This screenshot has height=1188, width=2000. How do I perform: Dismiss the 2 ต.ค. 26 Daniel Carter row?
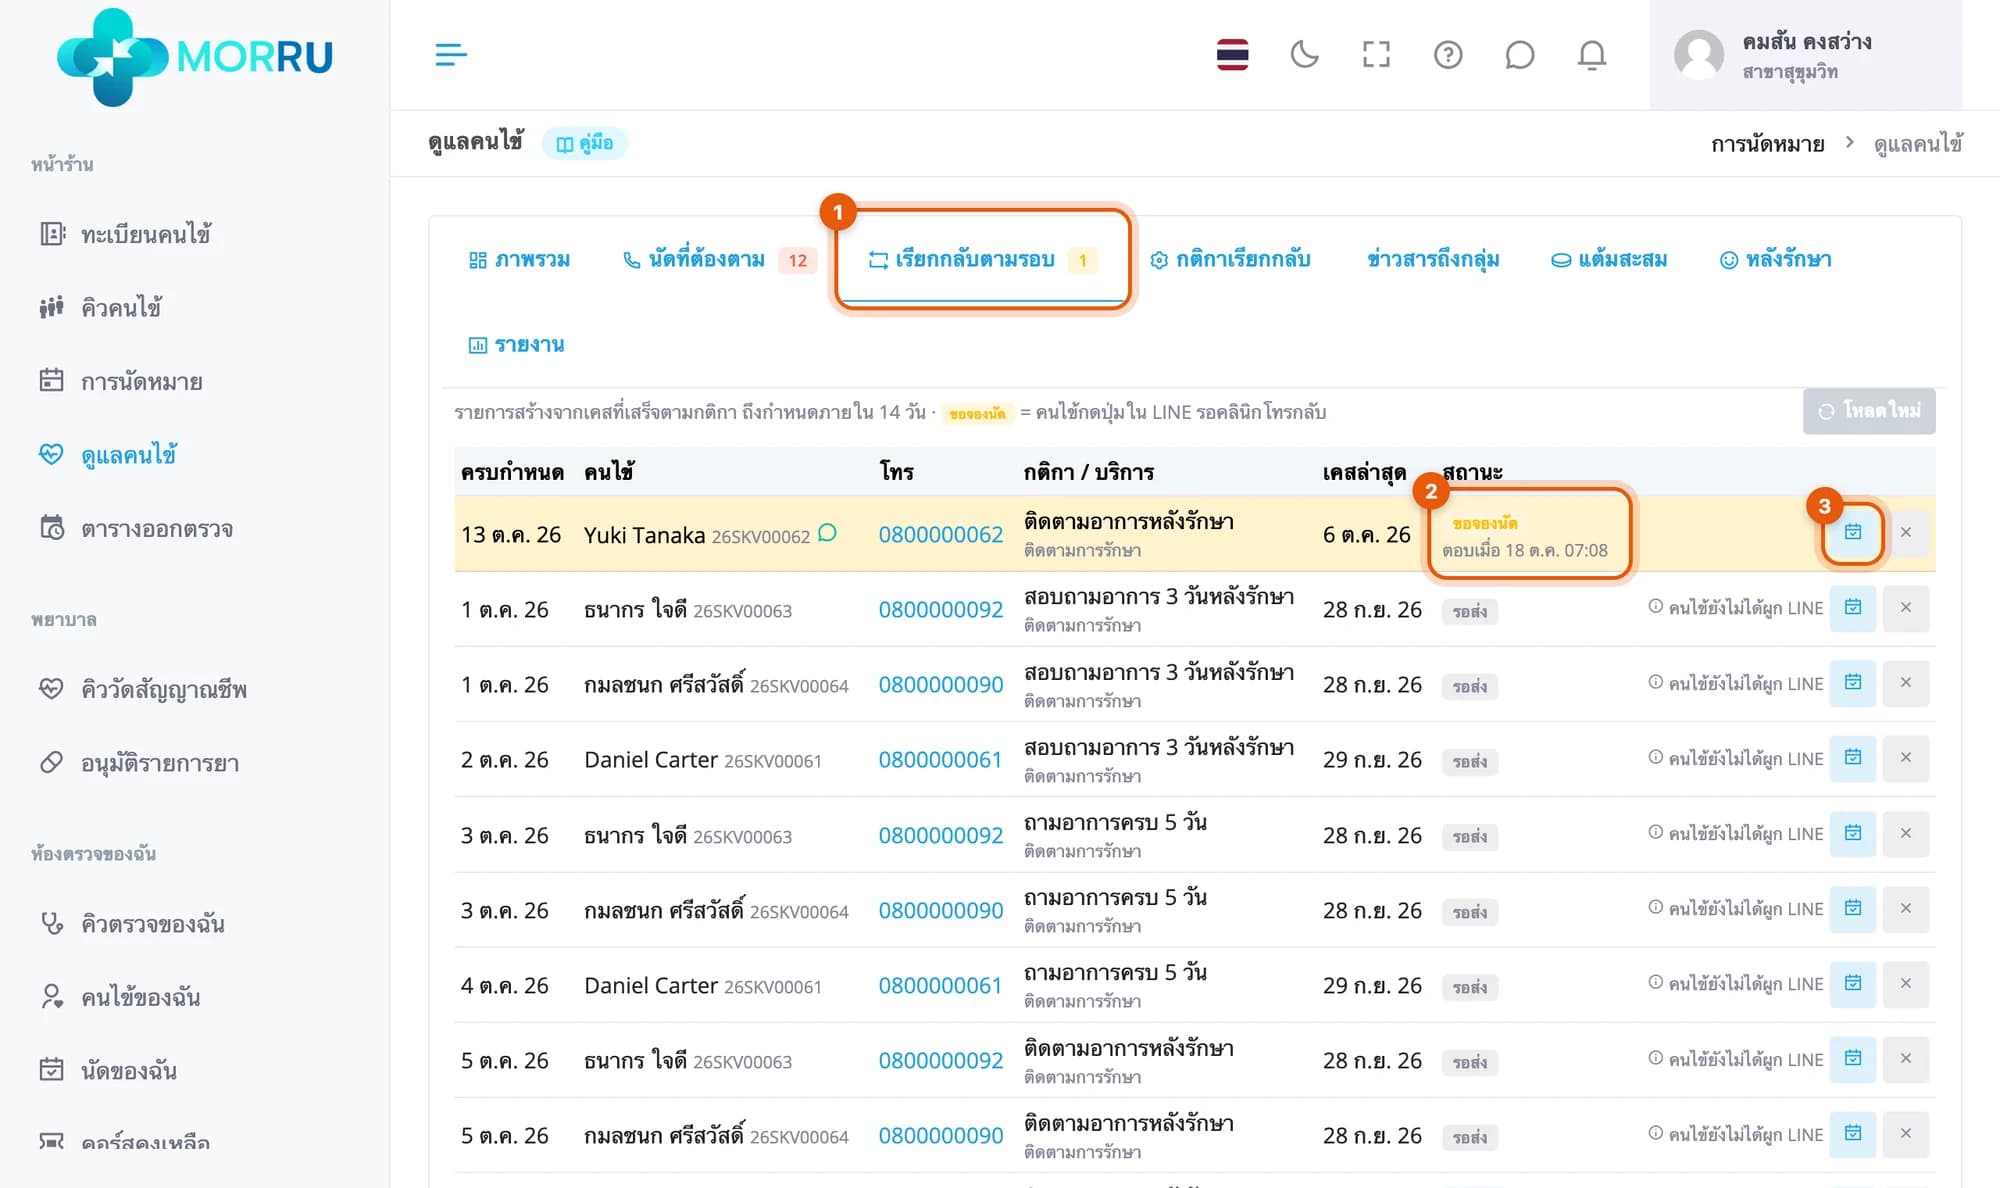click(x=1905, y=758)
